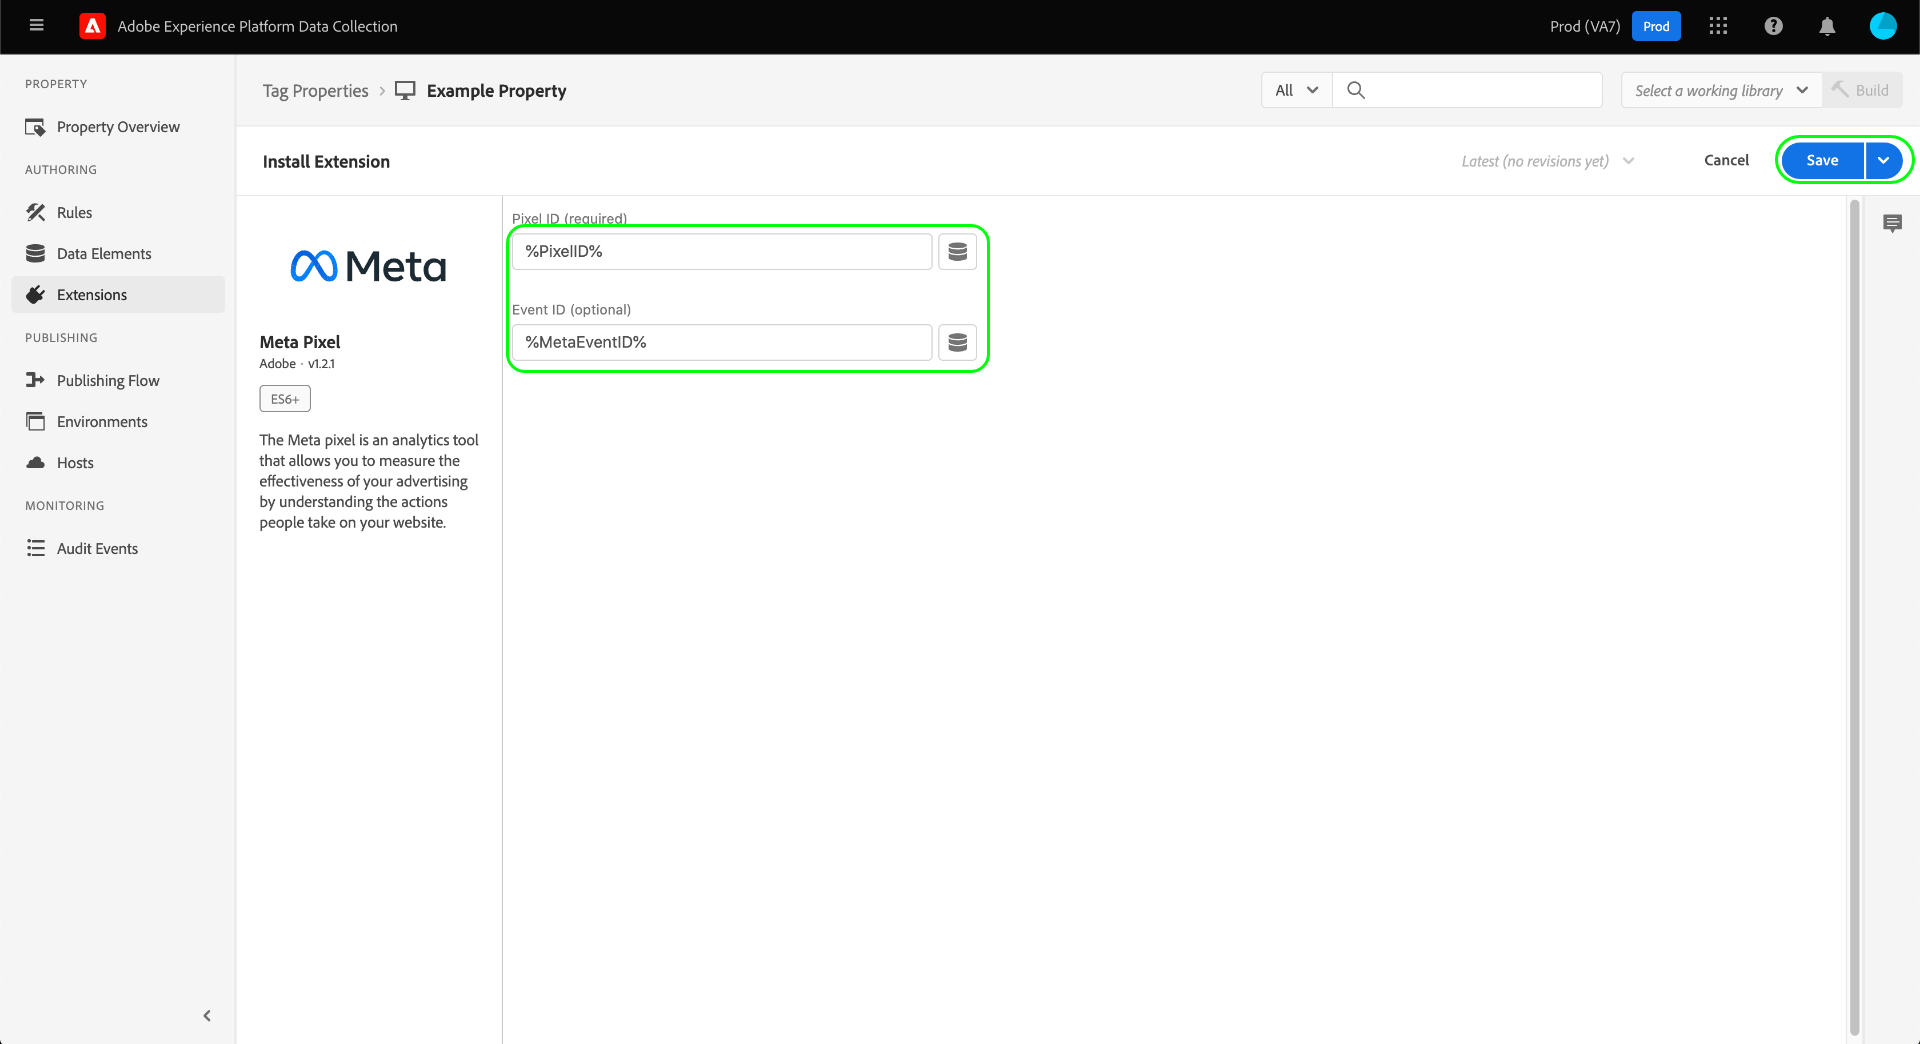1920x1044 pixels.
Task: Click the Adobe · v1.2.1 version text
Action: pos(297,364)
